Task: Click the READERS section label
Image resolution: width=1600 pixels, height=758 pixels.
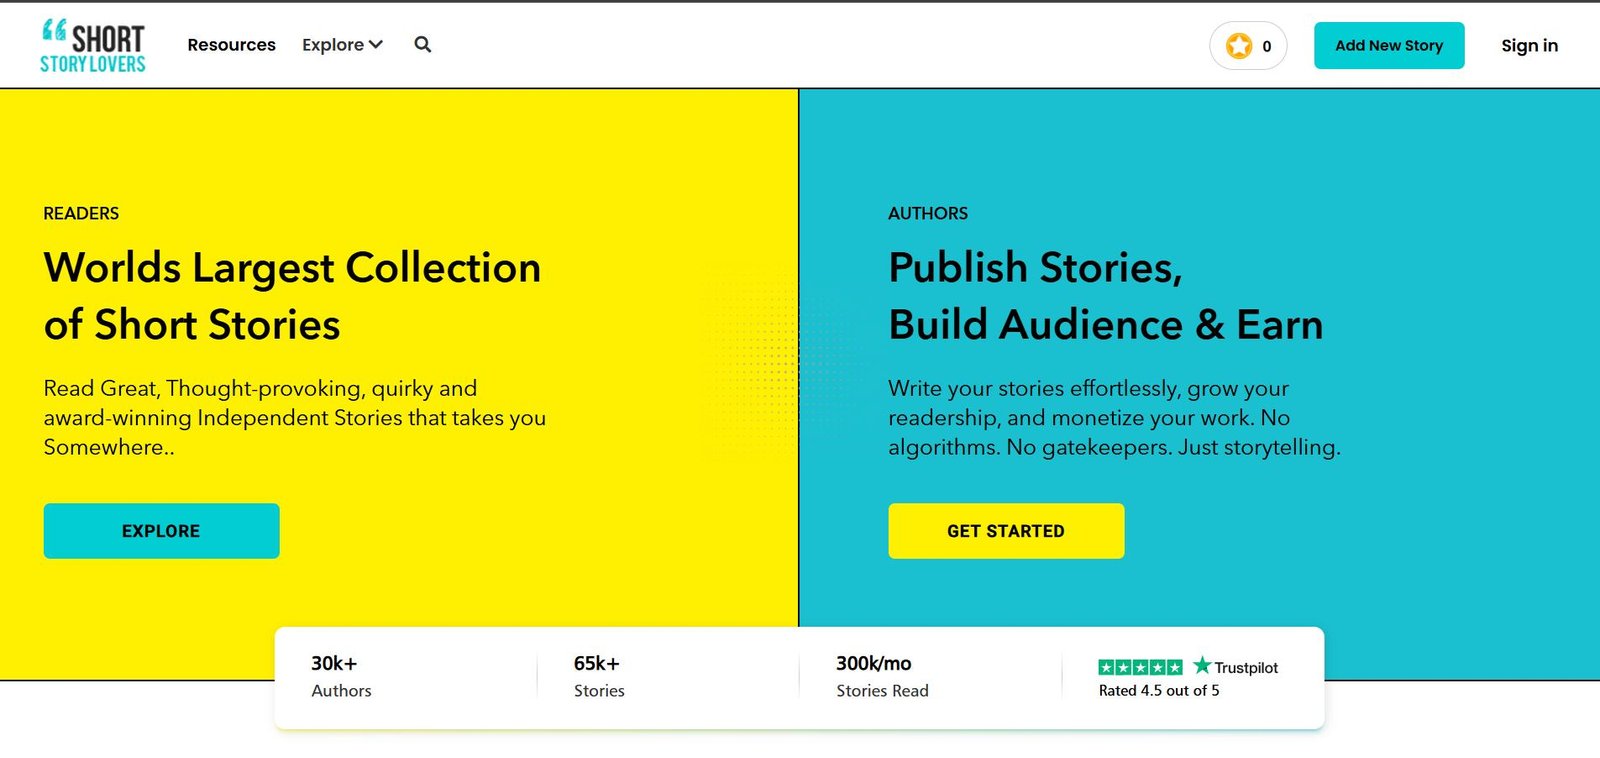Action: click(81, 213)
